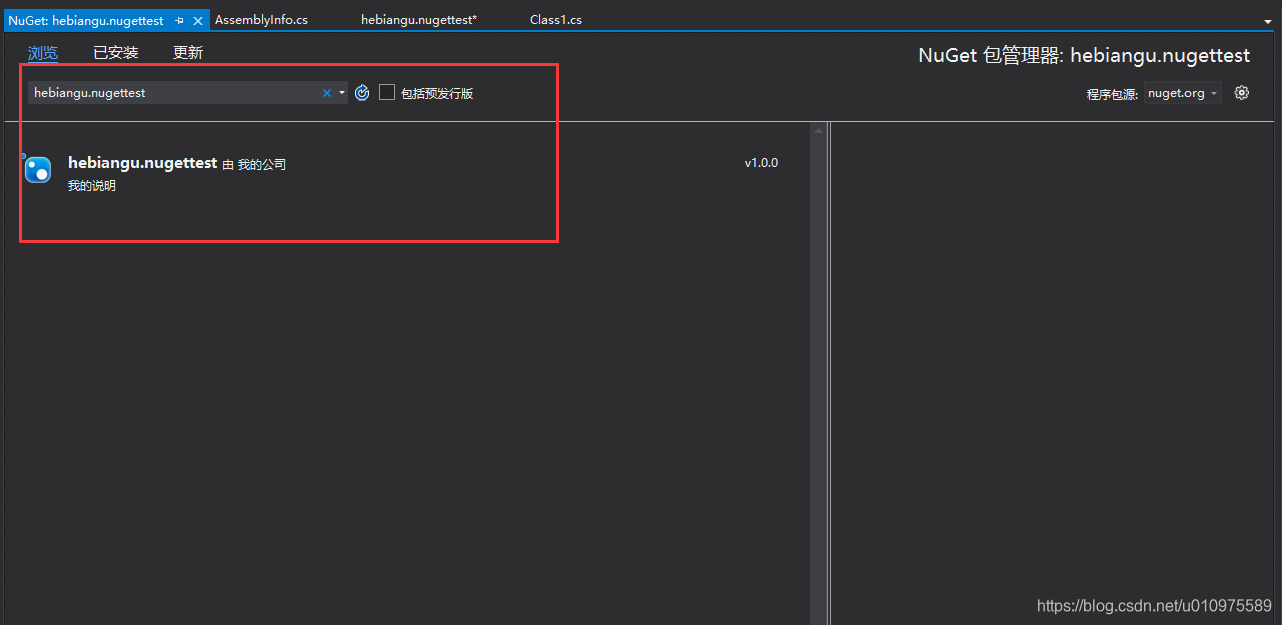This screenshot has height=625, width=1282.
Task: Switch to the 更新 tab
Action: tap(188, 53)
